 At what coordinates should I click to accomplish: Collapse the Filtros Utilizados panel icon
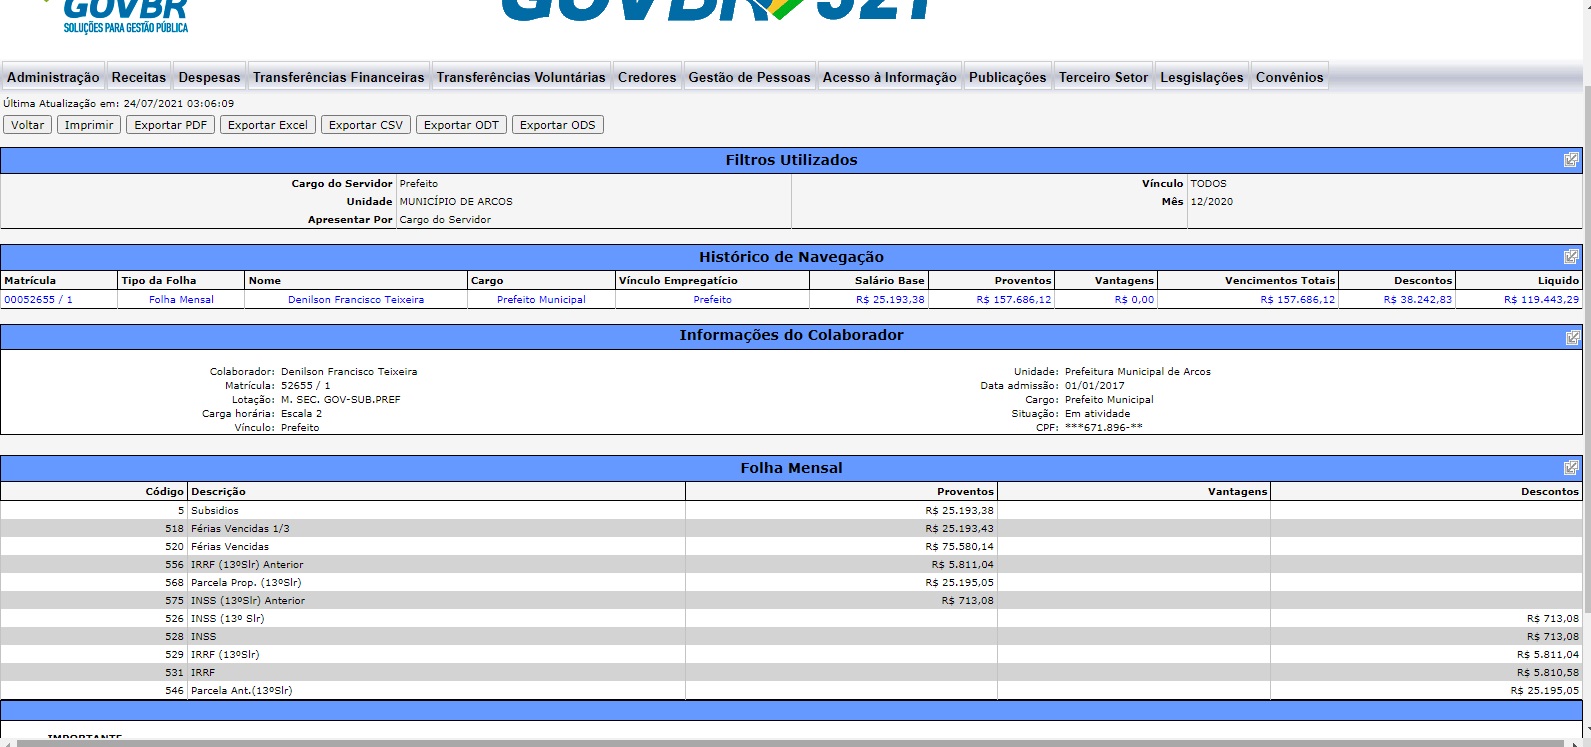tap(1571, 160)
